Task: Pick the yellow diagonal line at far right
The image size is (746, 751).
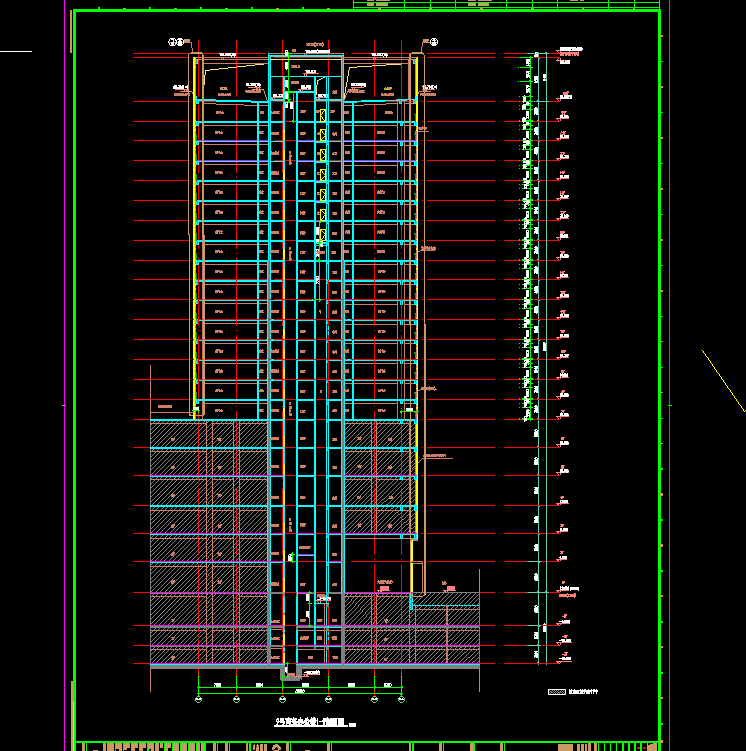Action: click(722, 378)
